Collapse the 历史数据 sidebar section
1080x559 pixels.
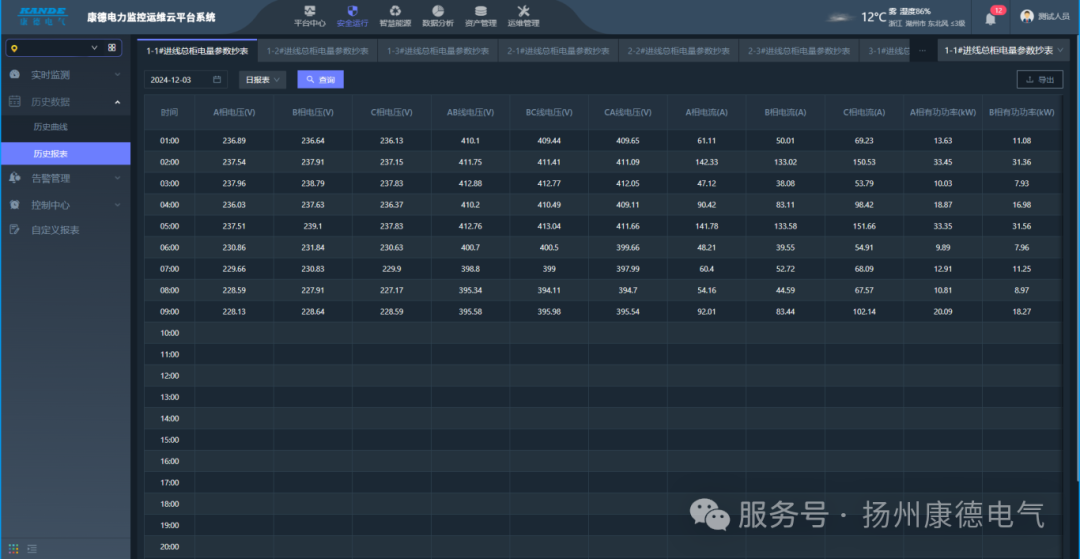[65, 101]
